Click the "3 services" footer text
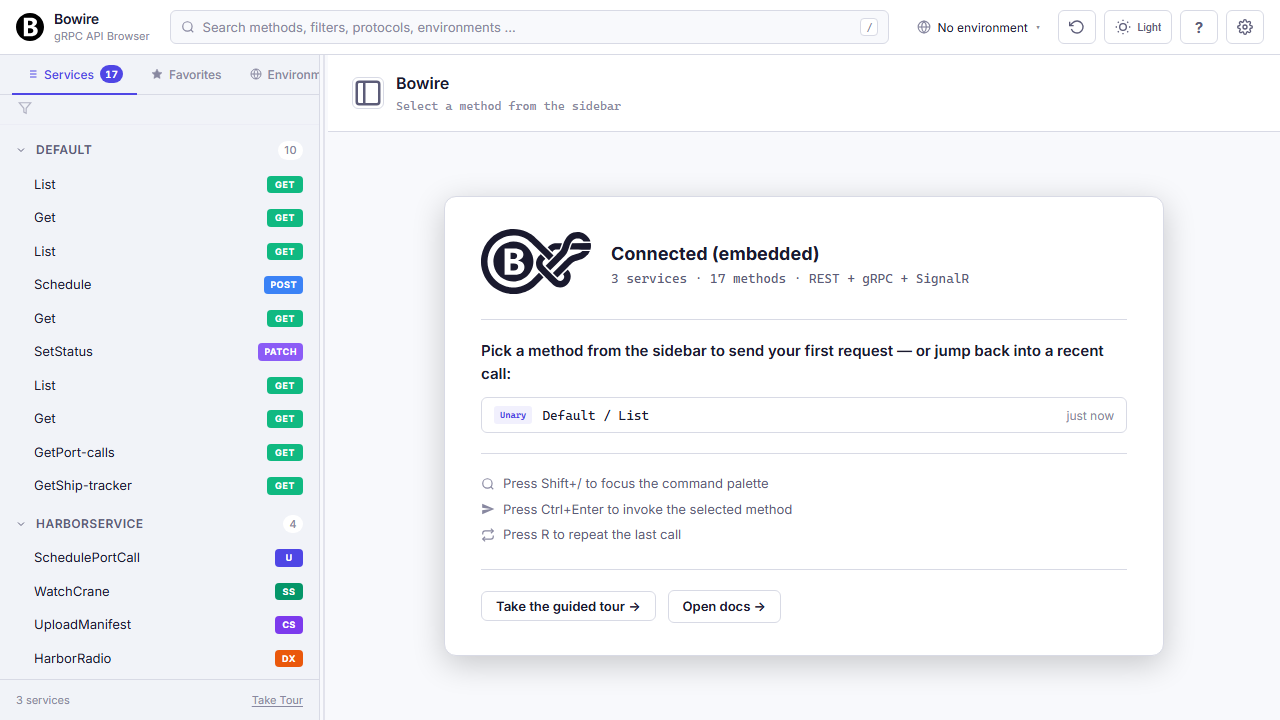Image resolution: width=1280 pixels, height=720 pixels. coord(43,700)
